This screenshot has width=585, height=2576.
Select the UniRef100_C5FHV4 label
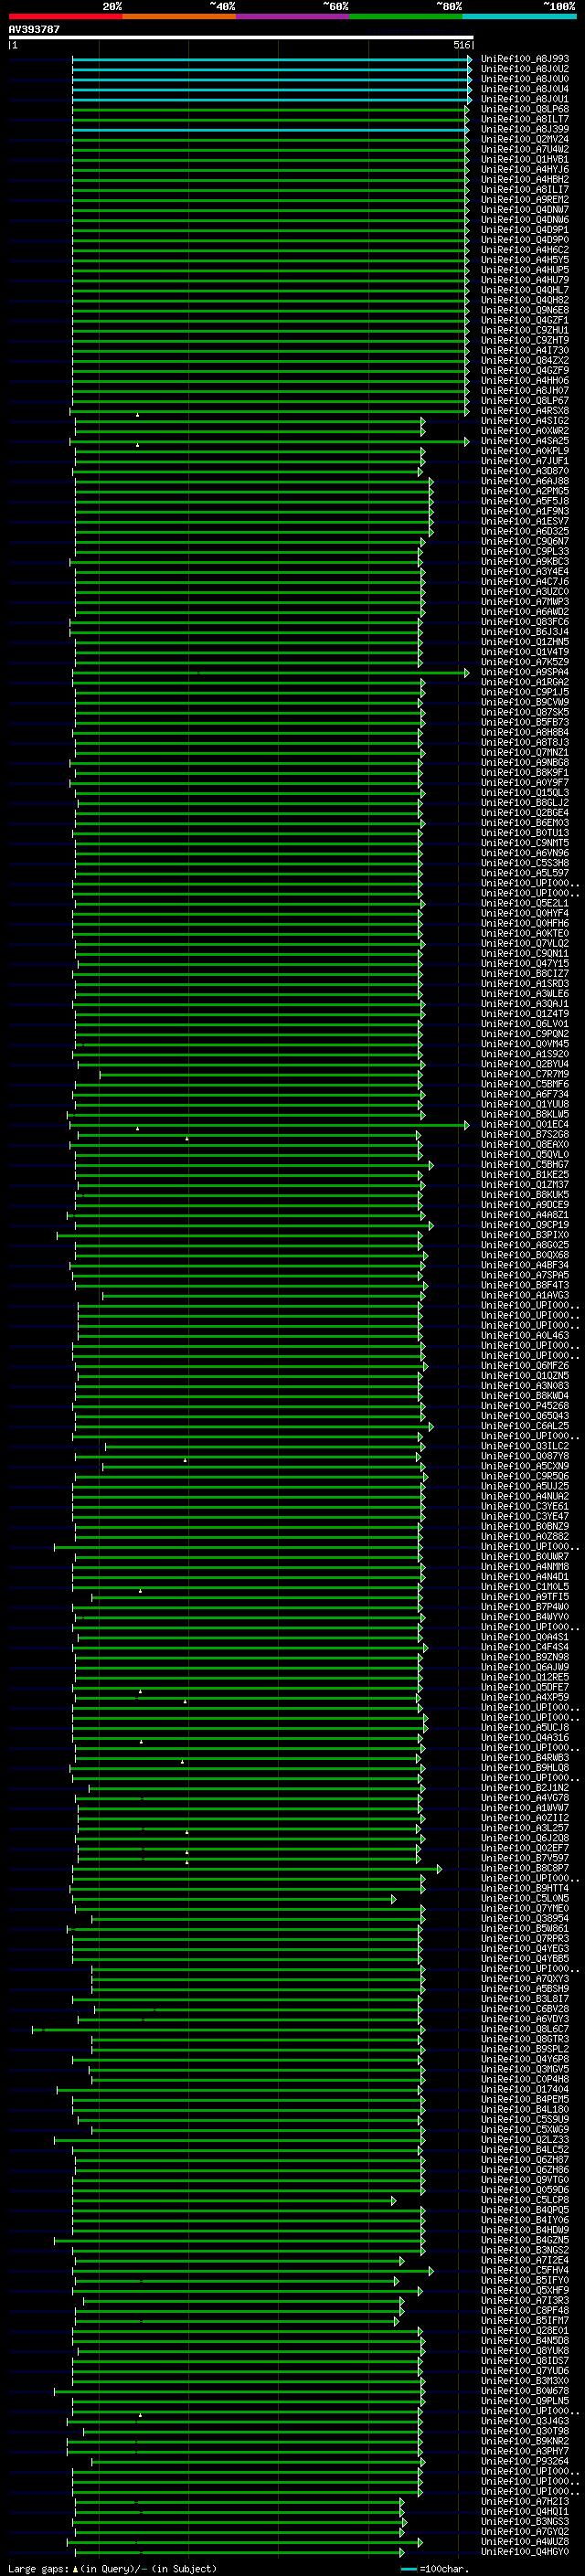[x=525, y=2270]
